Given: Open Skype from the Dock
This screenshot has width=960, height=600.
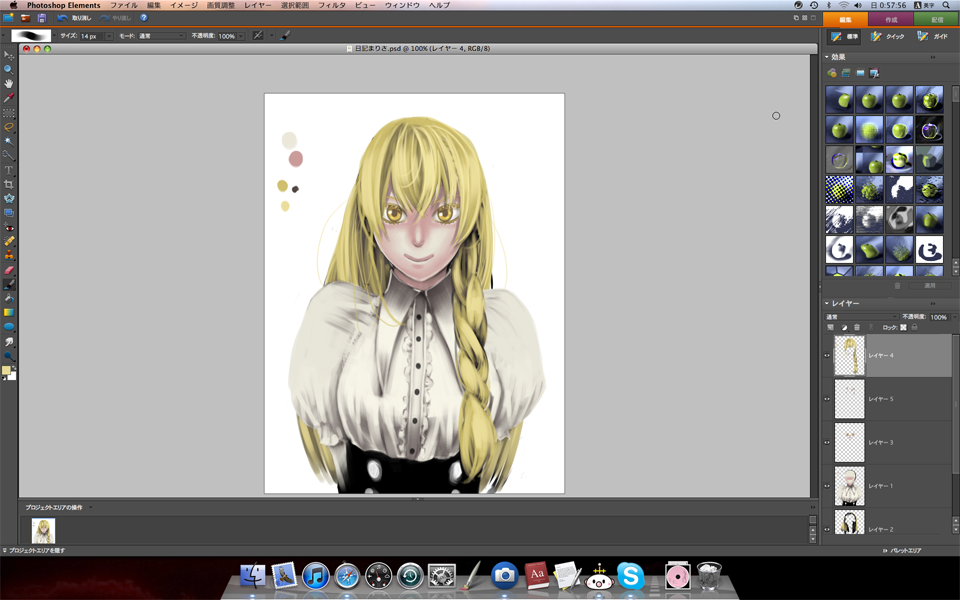Looking at the screenshot, I should [631, 576].
